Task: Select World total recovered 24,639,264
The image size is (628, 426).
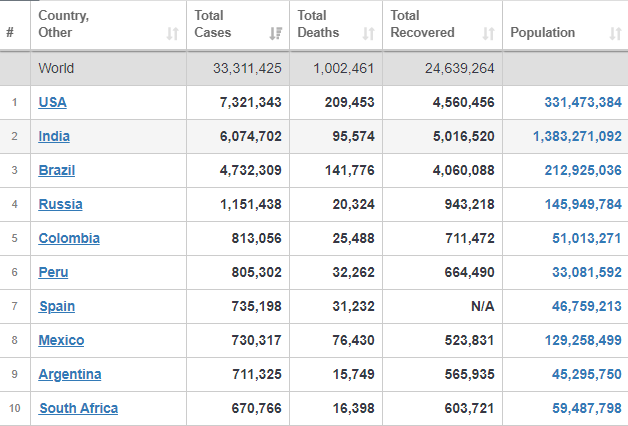Action: tap(459, 68)
